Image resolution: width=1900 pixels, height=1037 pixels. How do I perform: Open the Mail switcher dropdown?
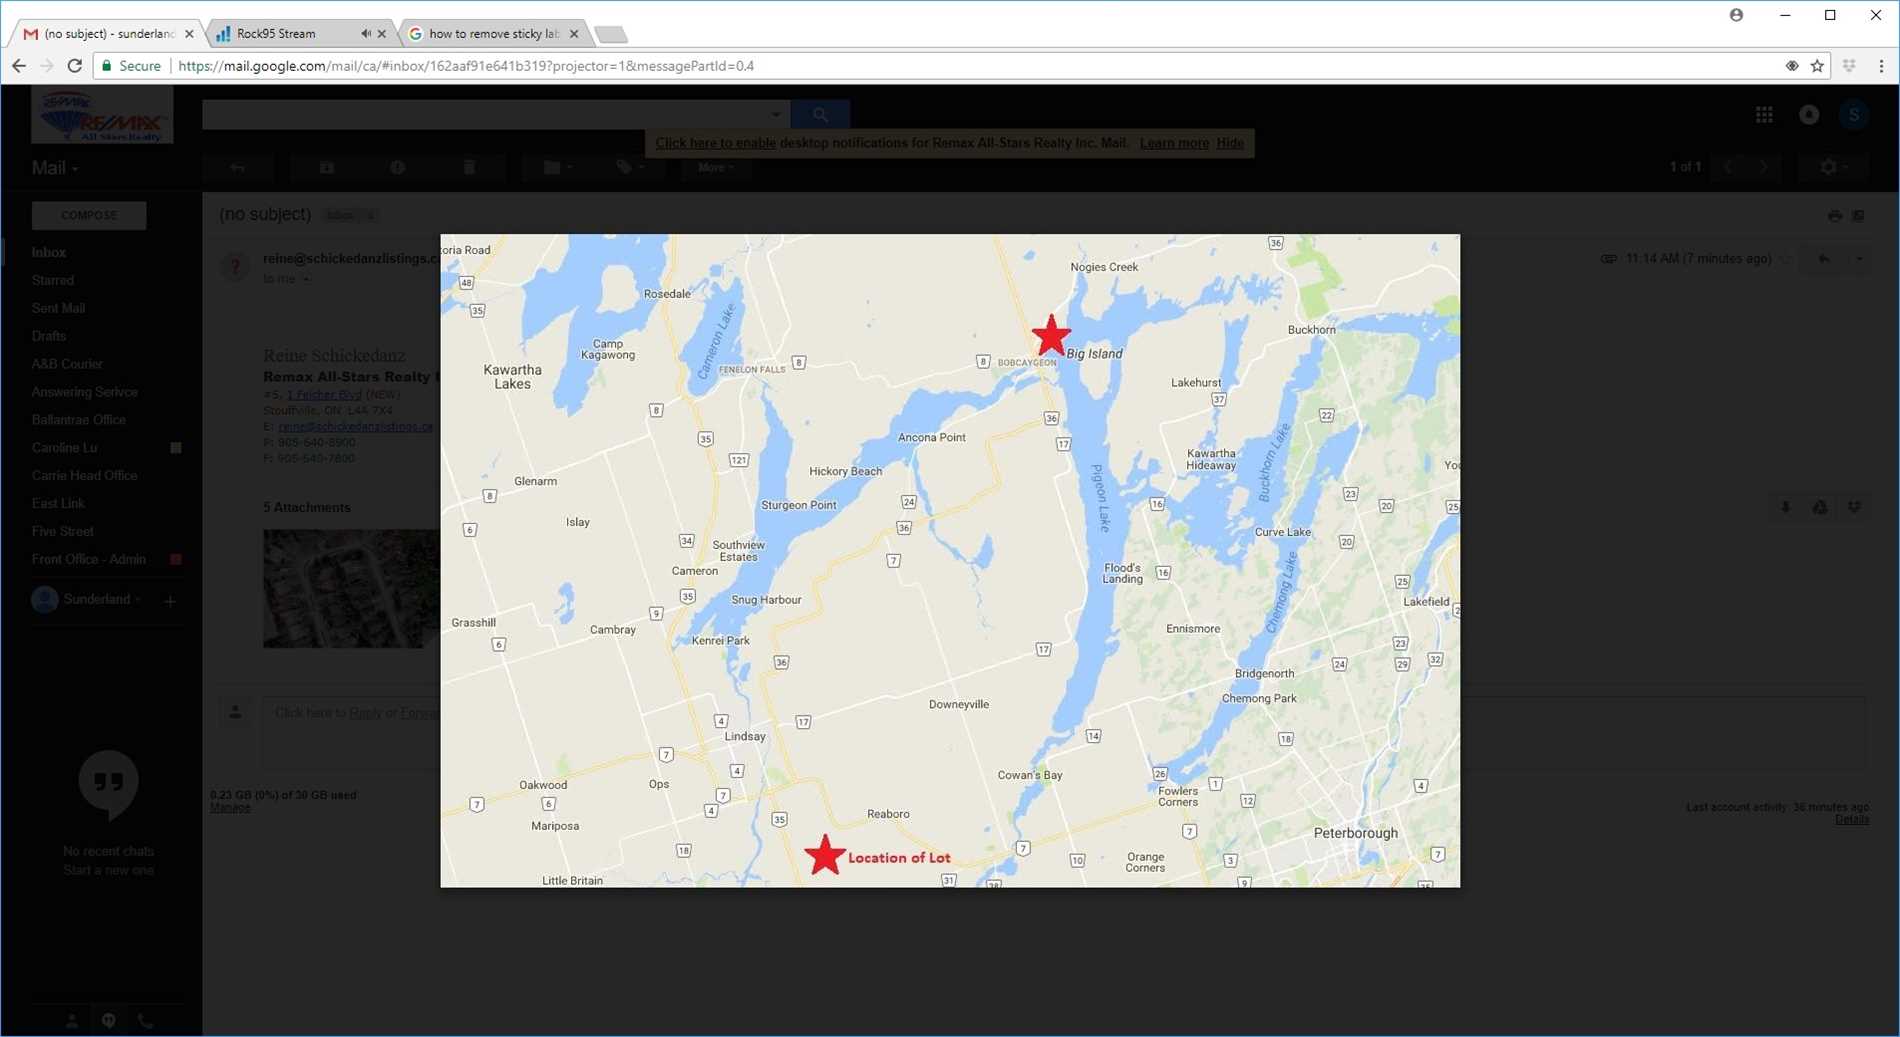point(55,168)
